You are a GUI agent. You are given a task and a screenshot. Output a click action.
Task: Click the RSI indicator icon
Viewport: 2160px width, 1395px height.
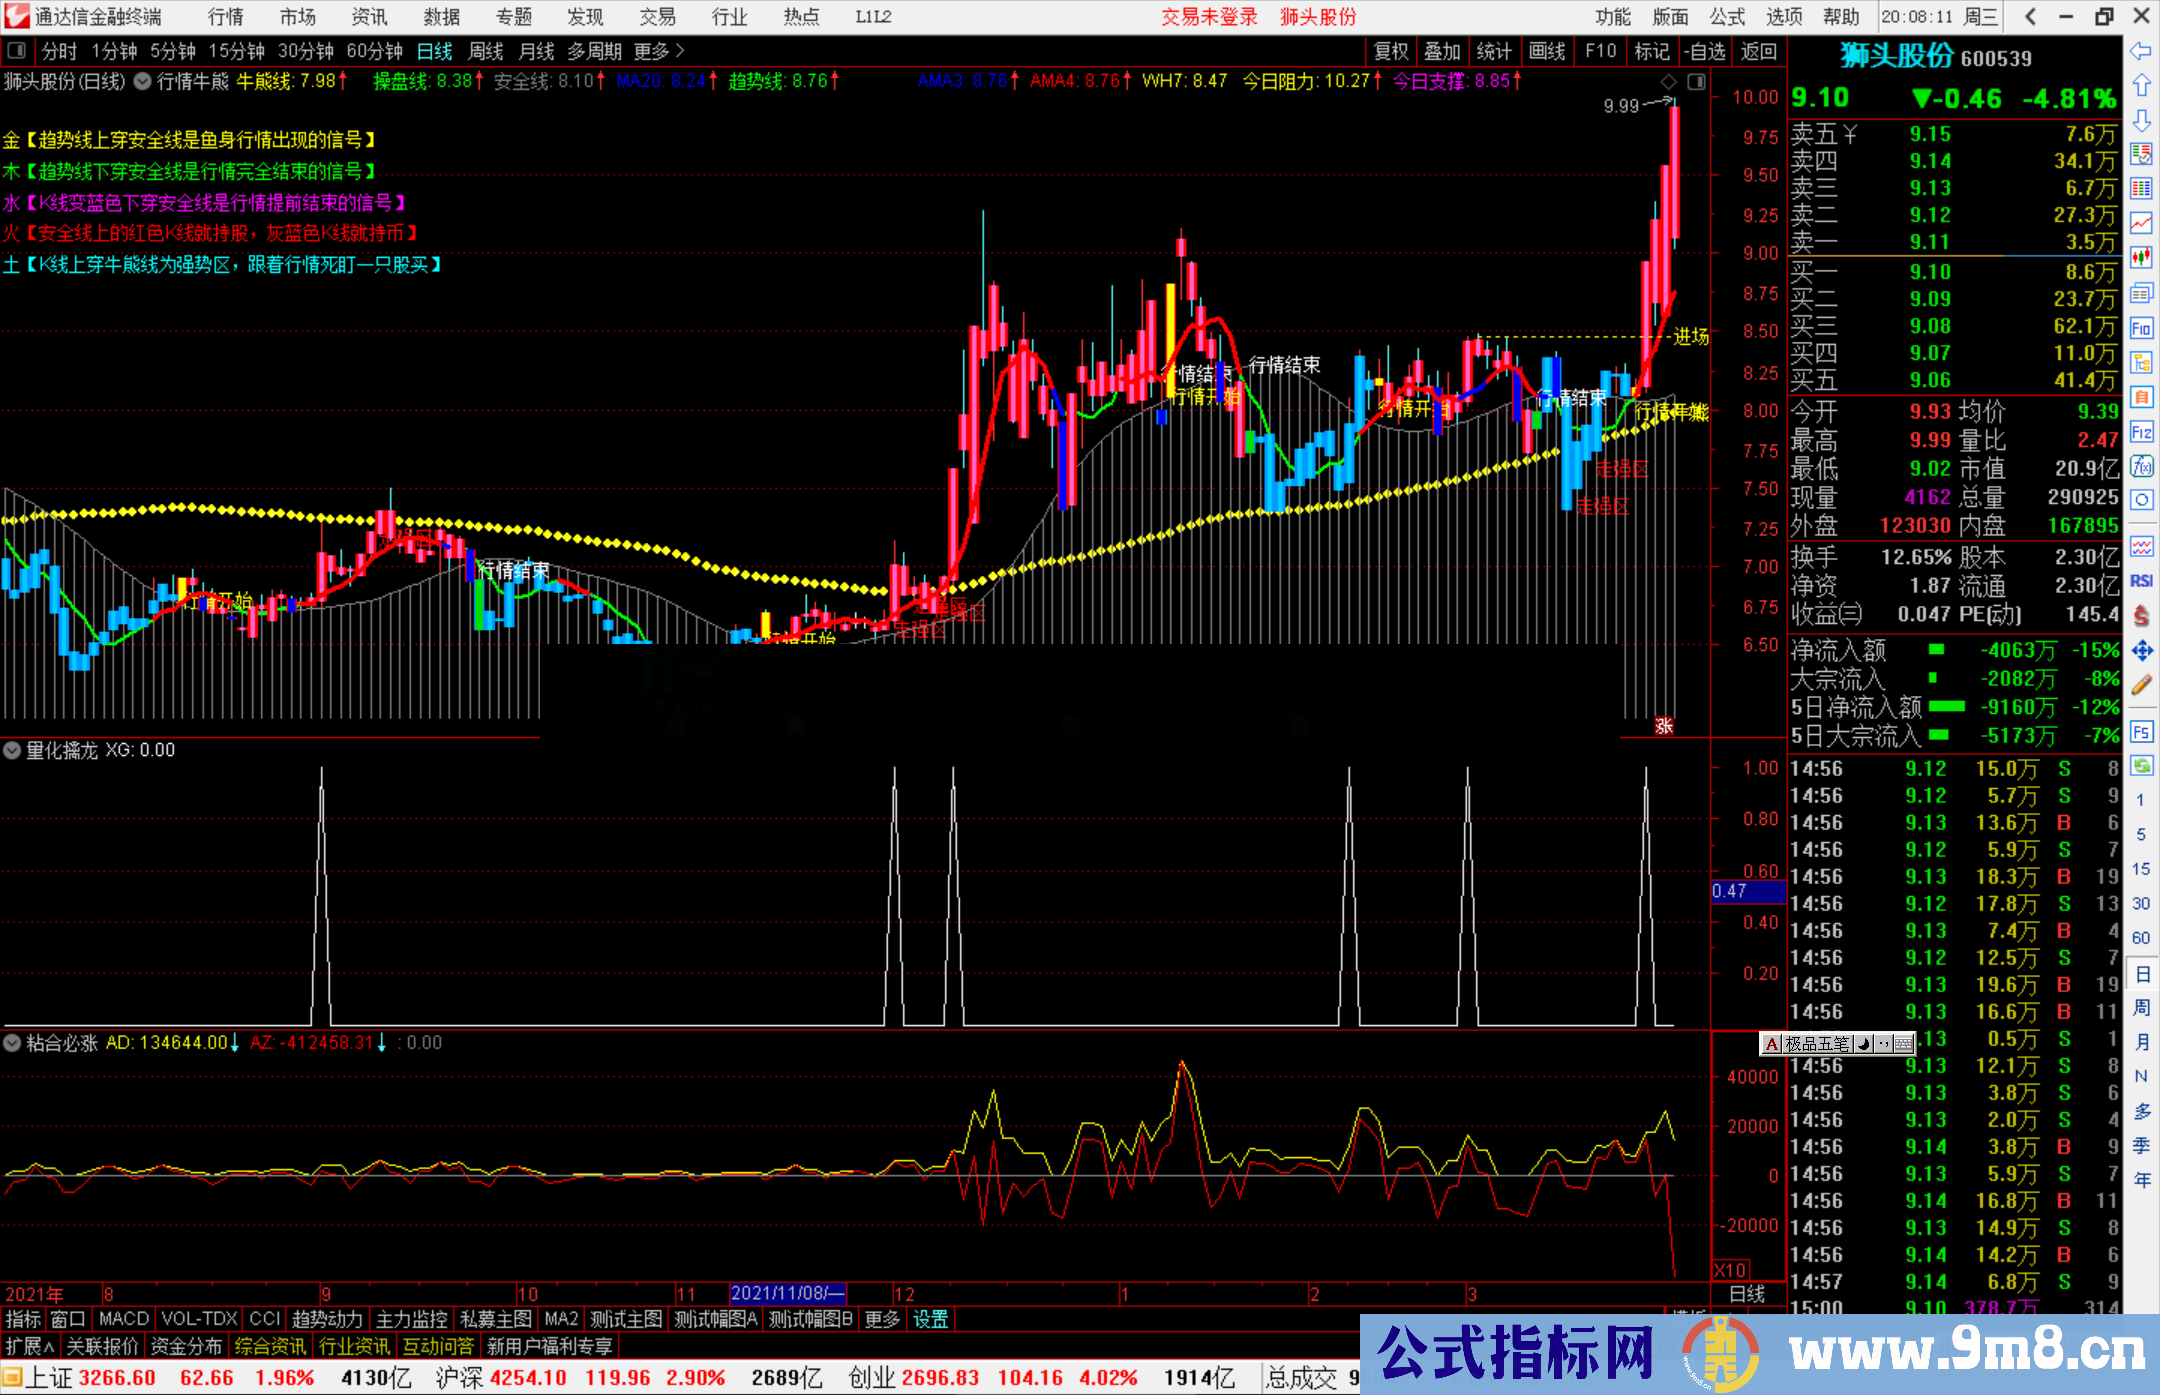(2141, 581)
